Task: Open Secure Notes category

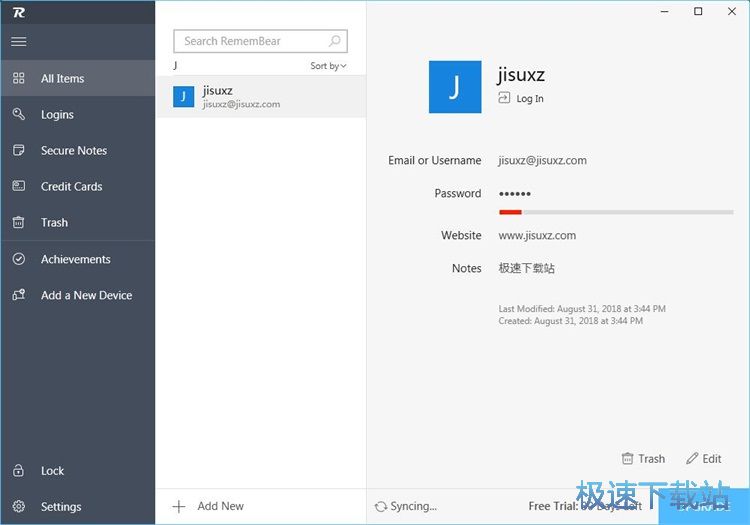Action: click(78, 150)
